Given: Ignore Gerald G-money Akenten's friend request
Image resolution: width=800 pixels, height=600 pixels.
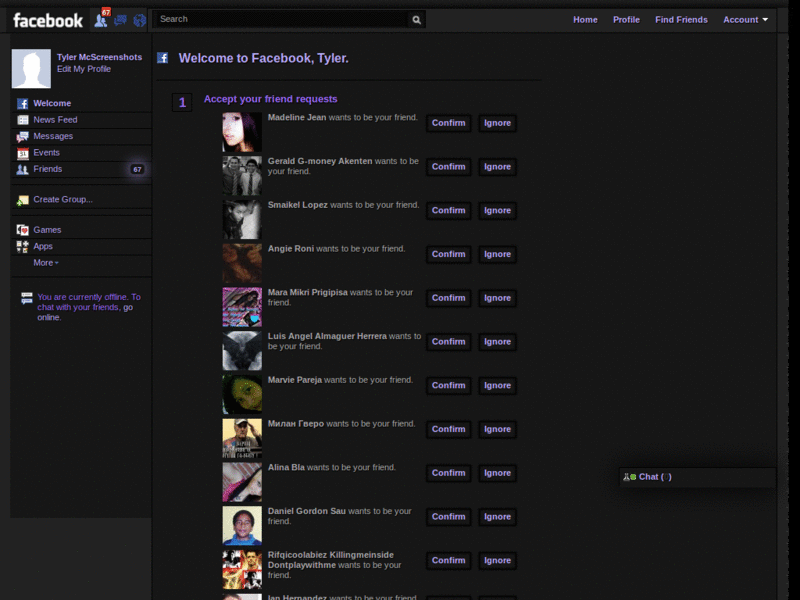Looking at the screenshot, I should coord(497,166).
